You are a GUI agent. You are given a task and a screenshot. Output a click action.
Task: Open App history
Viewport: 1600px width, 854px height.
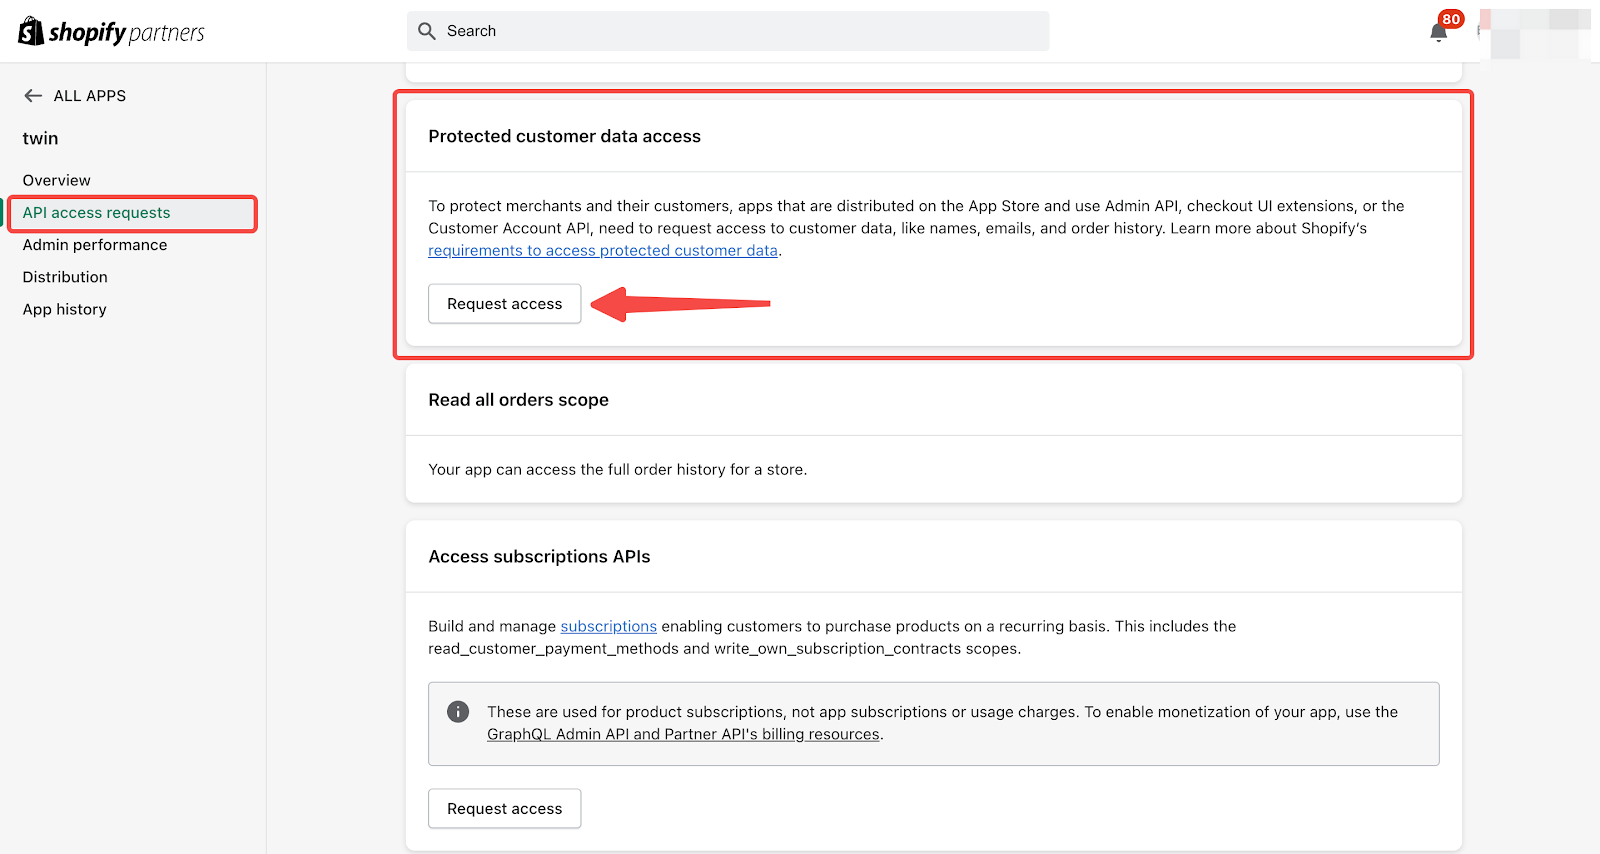point(65,309)
